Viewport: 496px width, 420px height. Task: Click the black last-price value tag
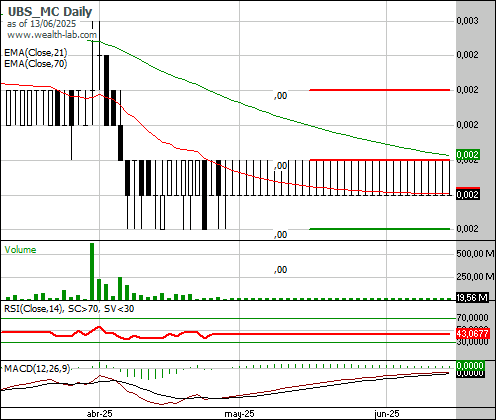[x=468, y=194]
